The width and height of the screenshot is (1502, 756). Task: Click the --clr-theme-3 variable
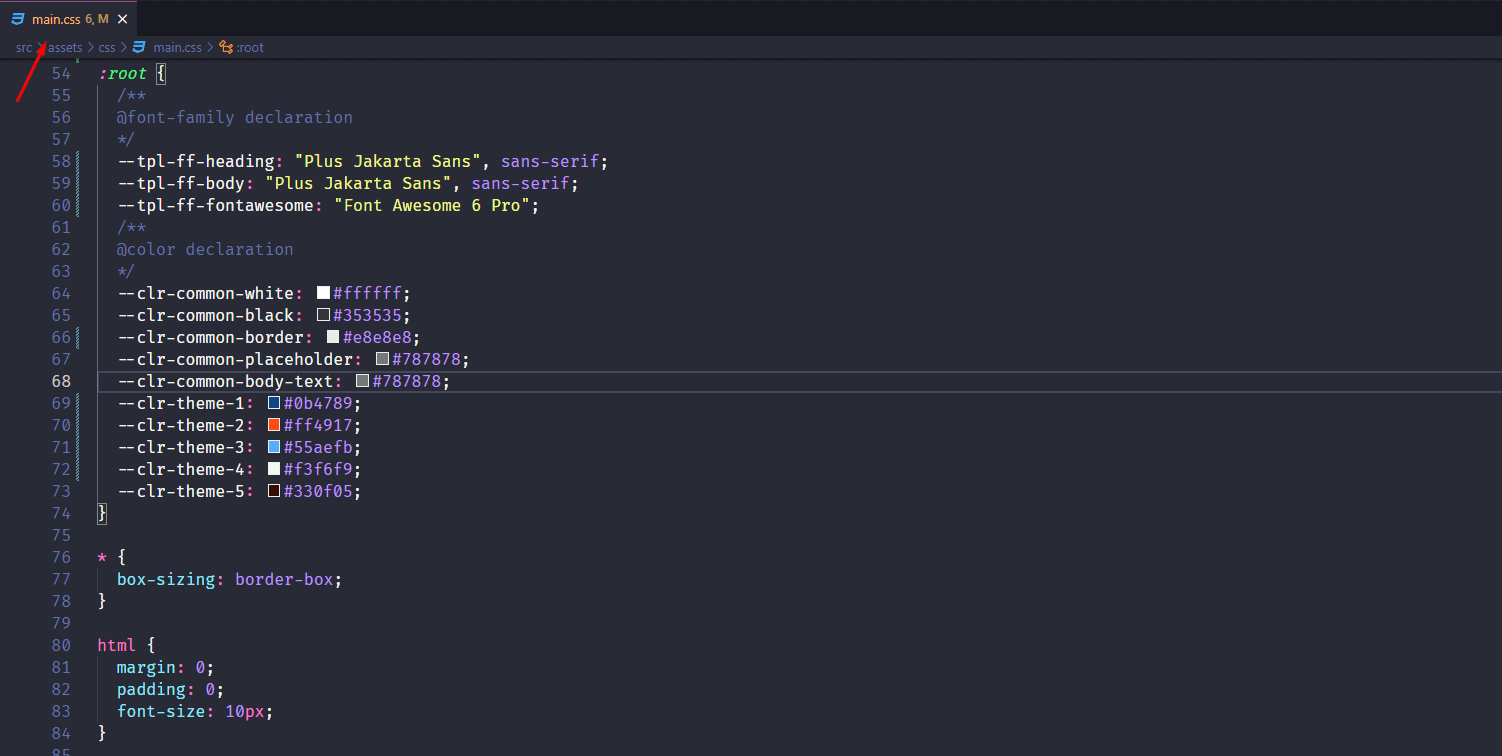click(x=181, y=447)
